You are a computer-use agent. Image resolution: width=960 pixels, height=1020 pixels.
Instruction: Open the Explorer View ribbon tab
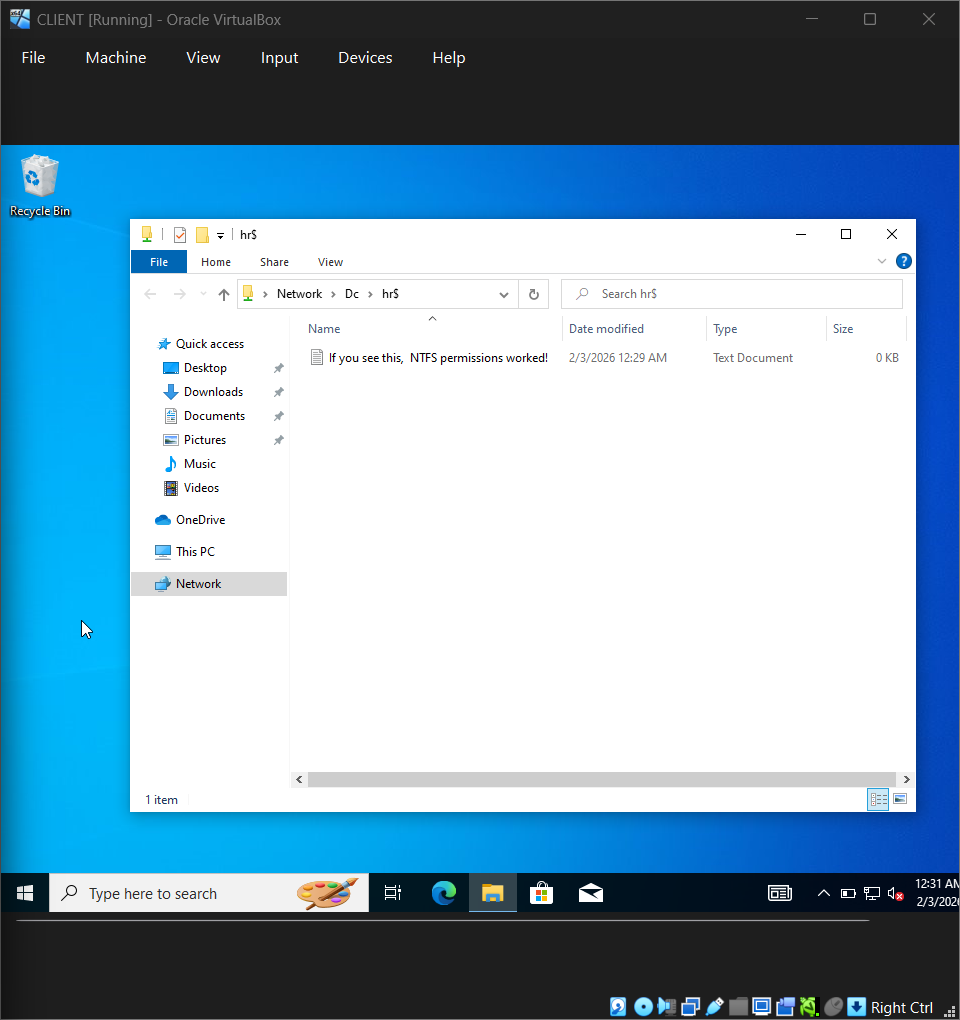[x=330, y=262]
